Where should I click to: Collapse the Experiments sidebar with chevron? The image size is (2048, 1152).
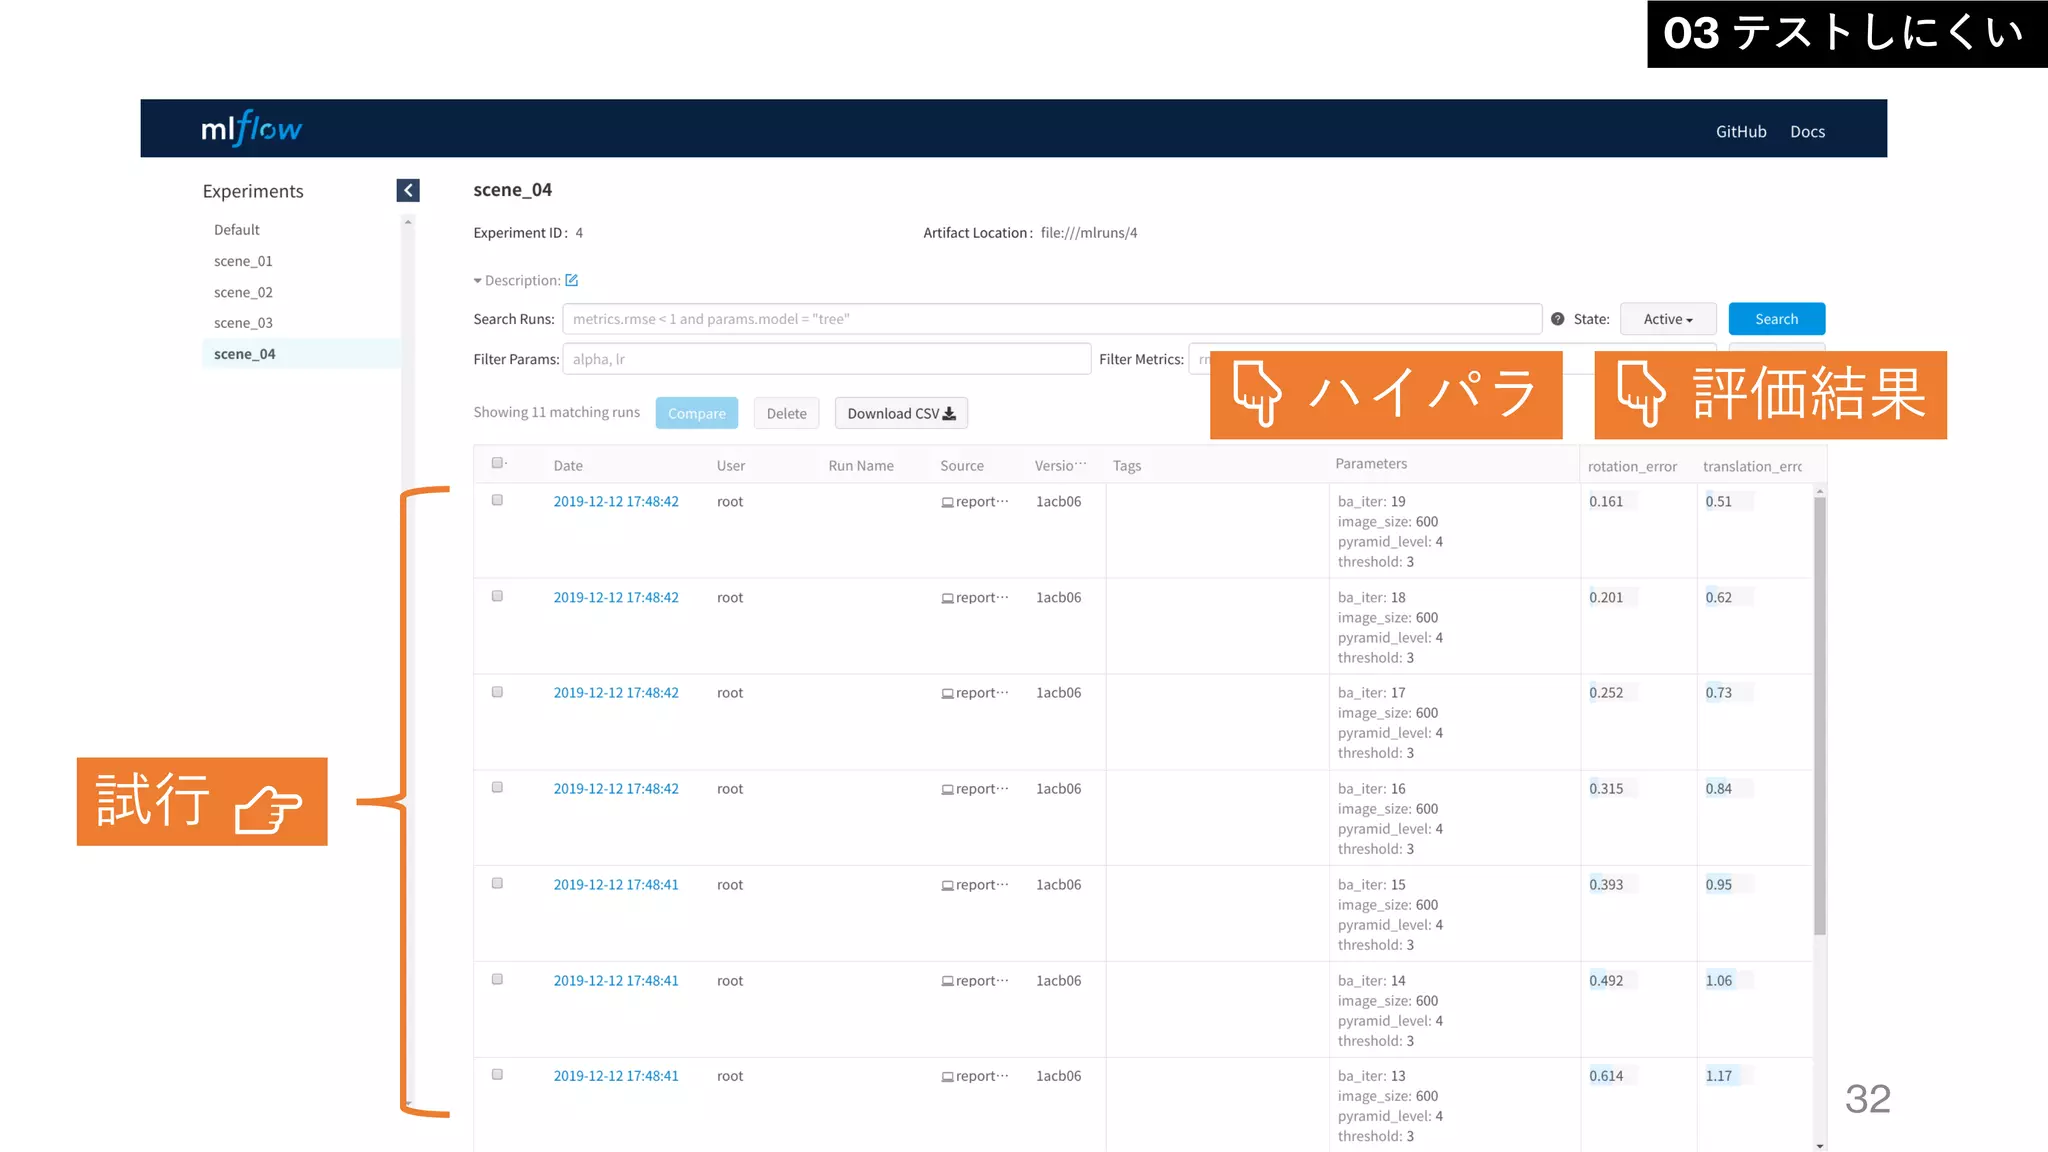point(408,190)
